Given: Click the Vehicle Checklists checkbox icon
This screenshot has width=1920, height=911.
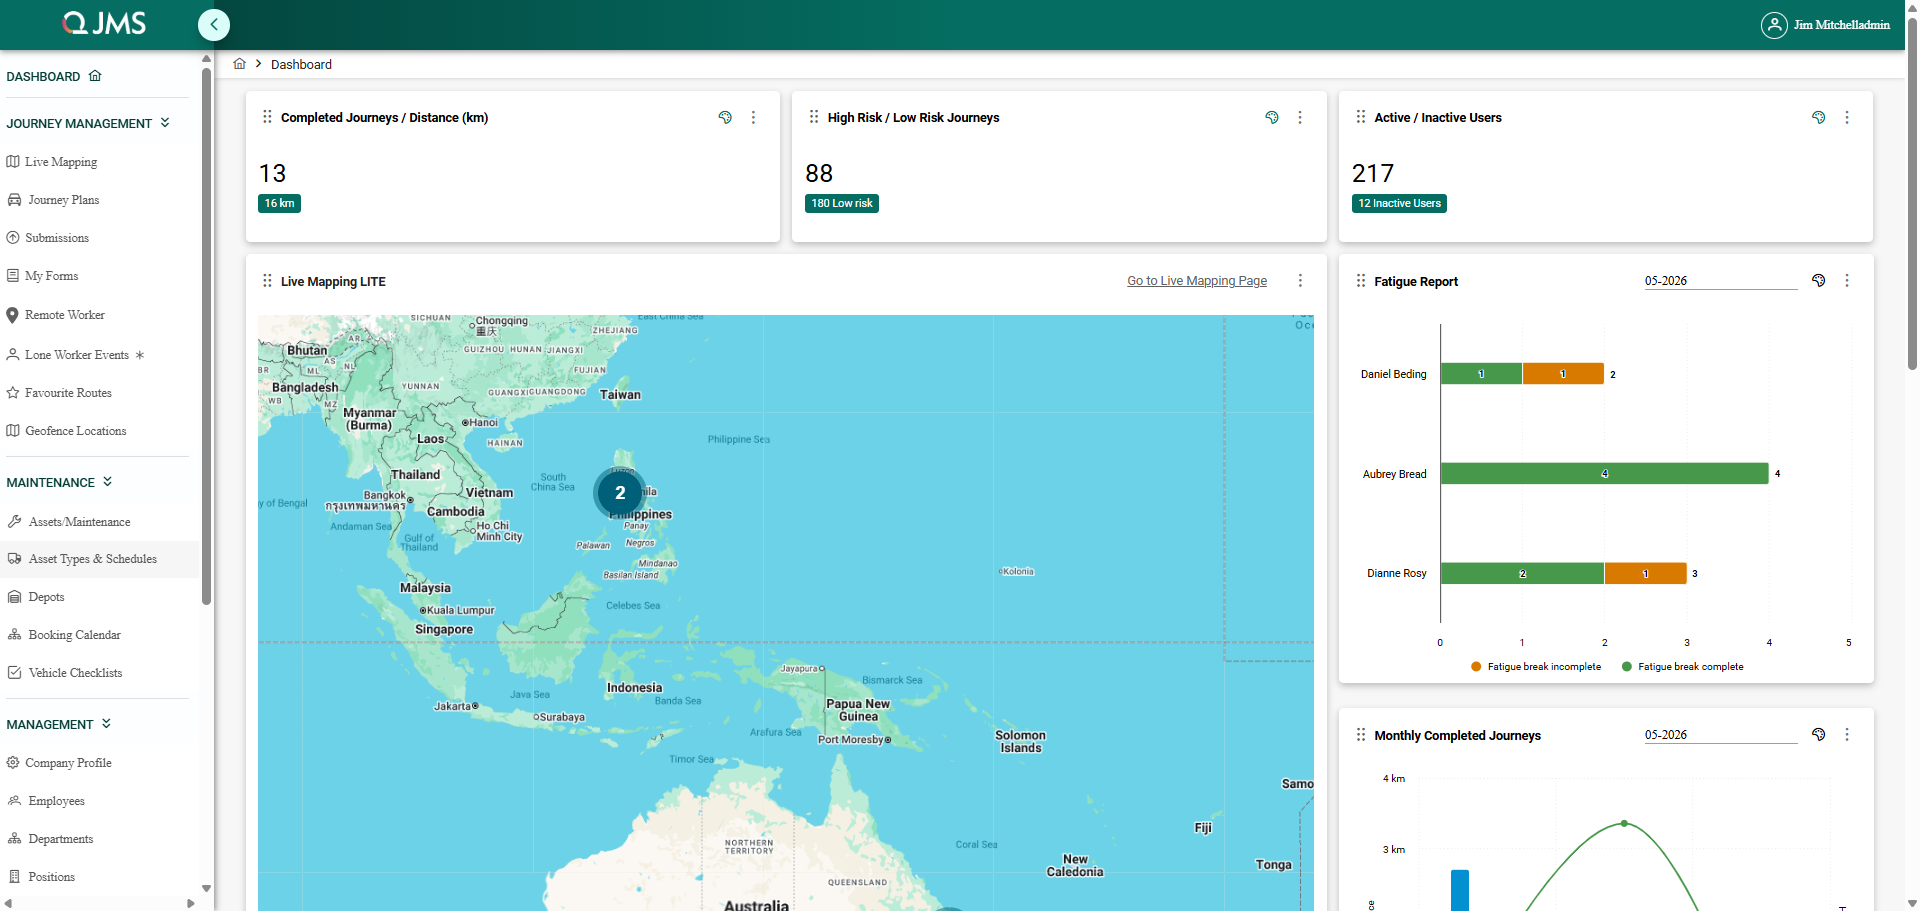Looking at the screenshot, I should click(x=14, y=673).
